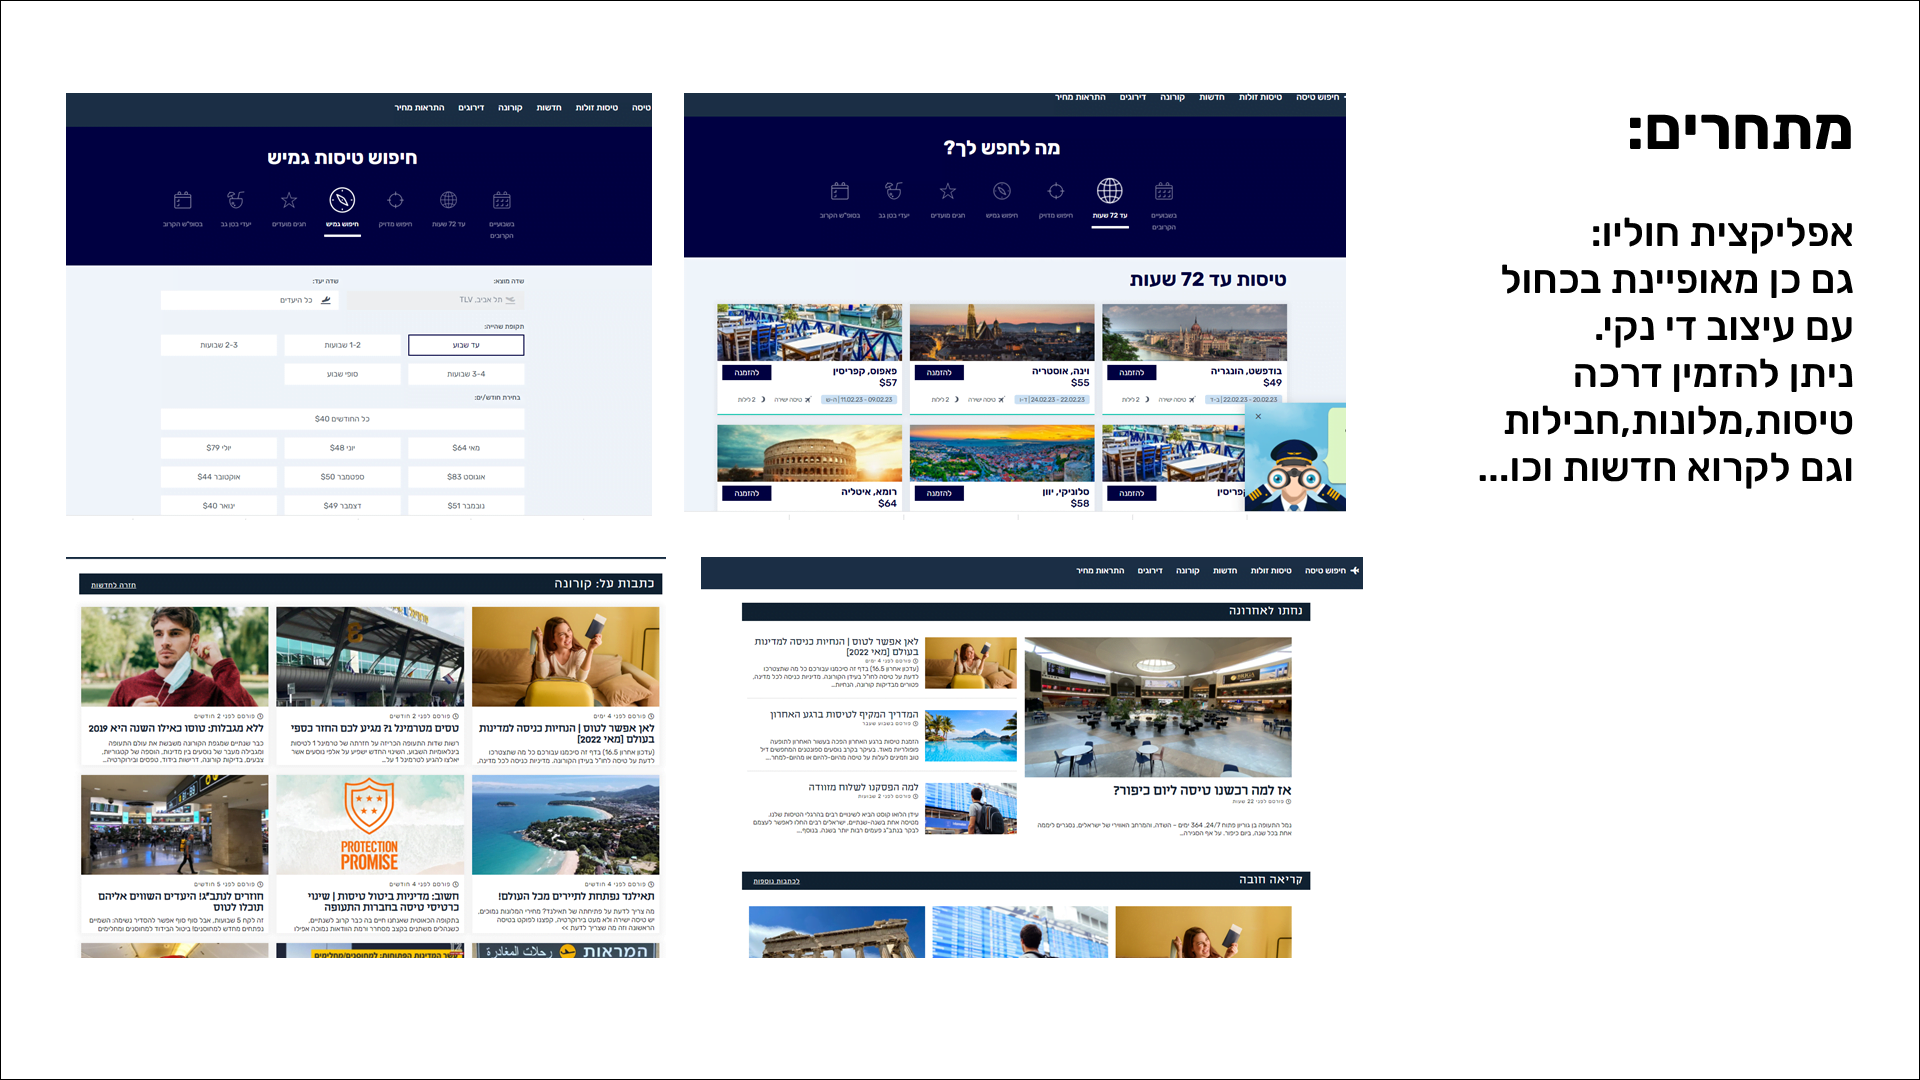Image resolution: width=1920 pixels, height=1080 pixels.
Task: Click the compass icon for flexible search
Action: [x=342, y=200]
